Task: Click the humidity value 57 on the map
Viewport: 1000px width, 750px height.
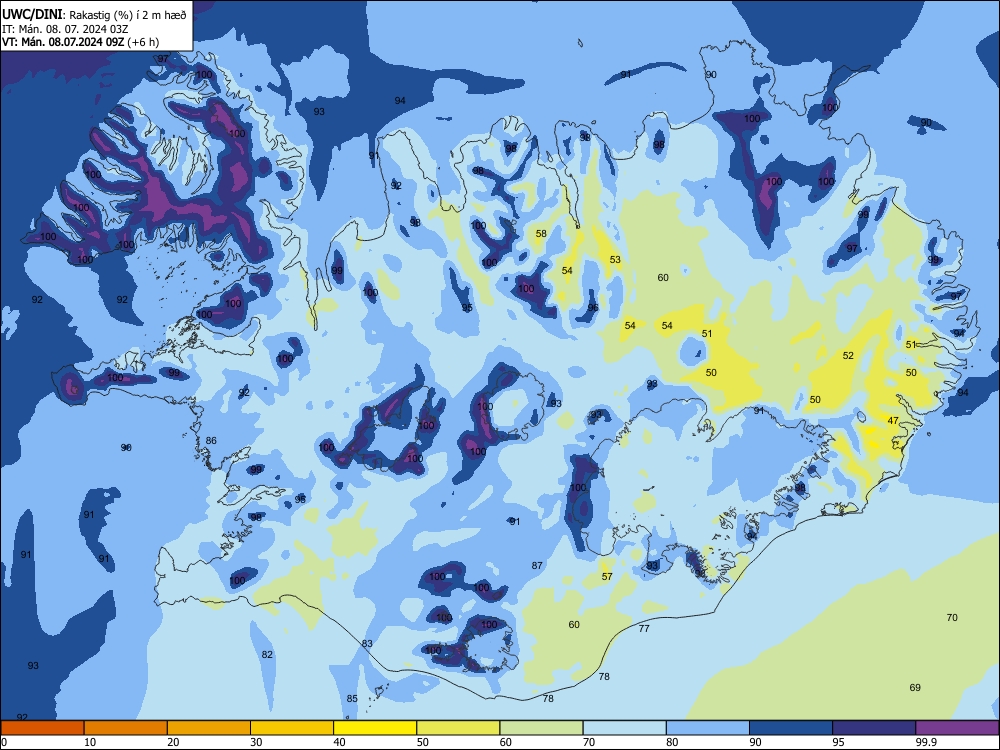Action: coord(607,577)
